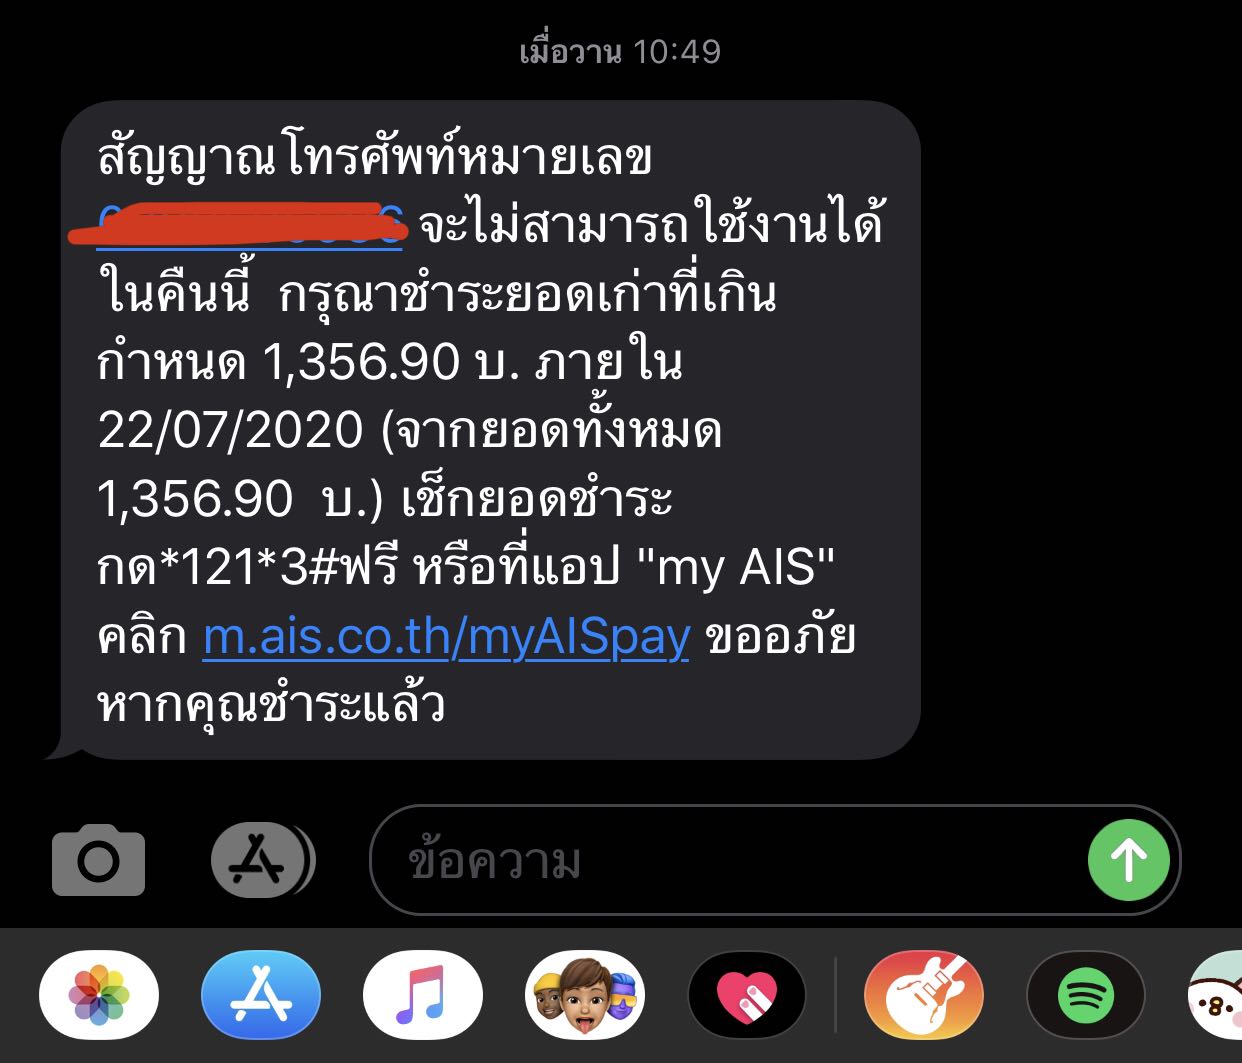
Task: Open Digital Touch heart icon
Action: (747, 996)
